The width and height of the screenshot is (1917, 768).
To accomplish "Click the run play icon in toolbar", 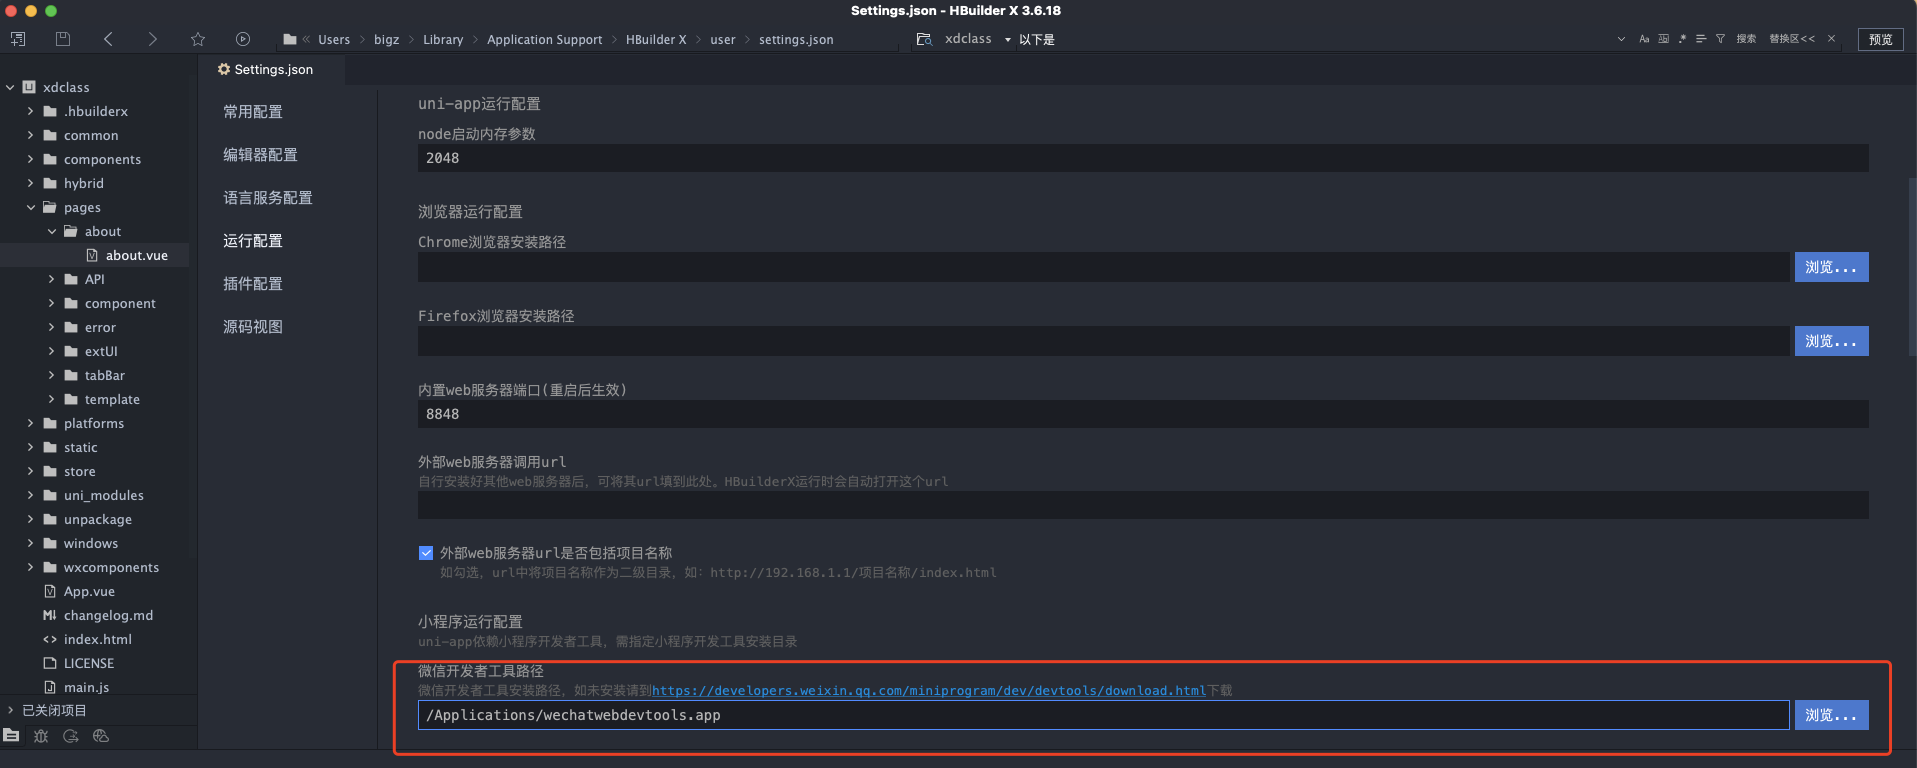I will coord(243,39).
